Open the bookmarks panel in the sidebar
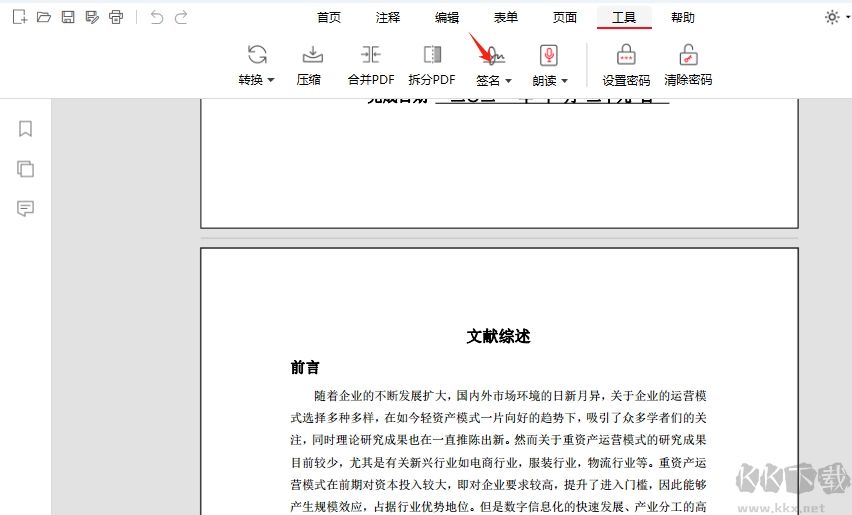Screen dimensions: 852x515 25,129
